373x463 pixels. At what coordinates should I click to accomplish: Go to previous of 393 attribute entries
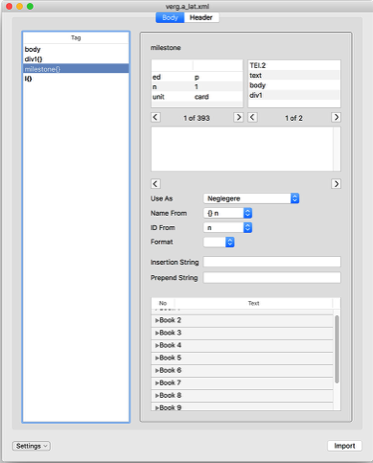(156, 117)
